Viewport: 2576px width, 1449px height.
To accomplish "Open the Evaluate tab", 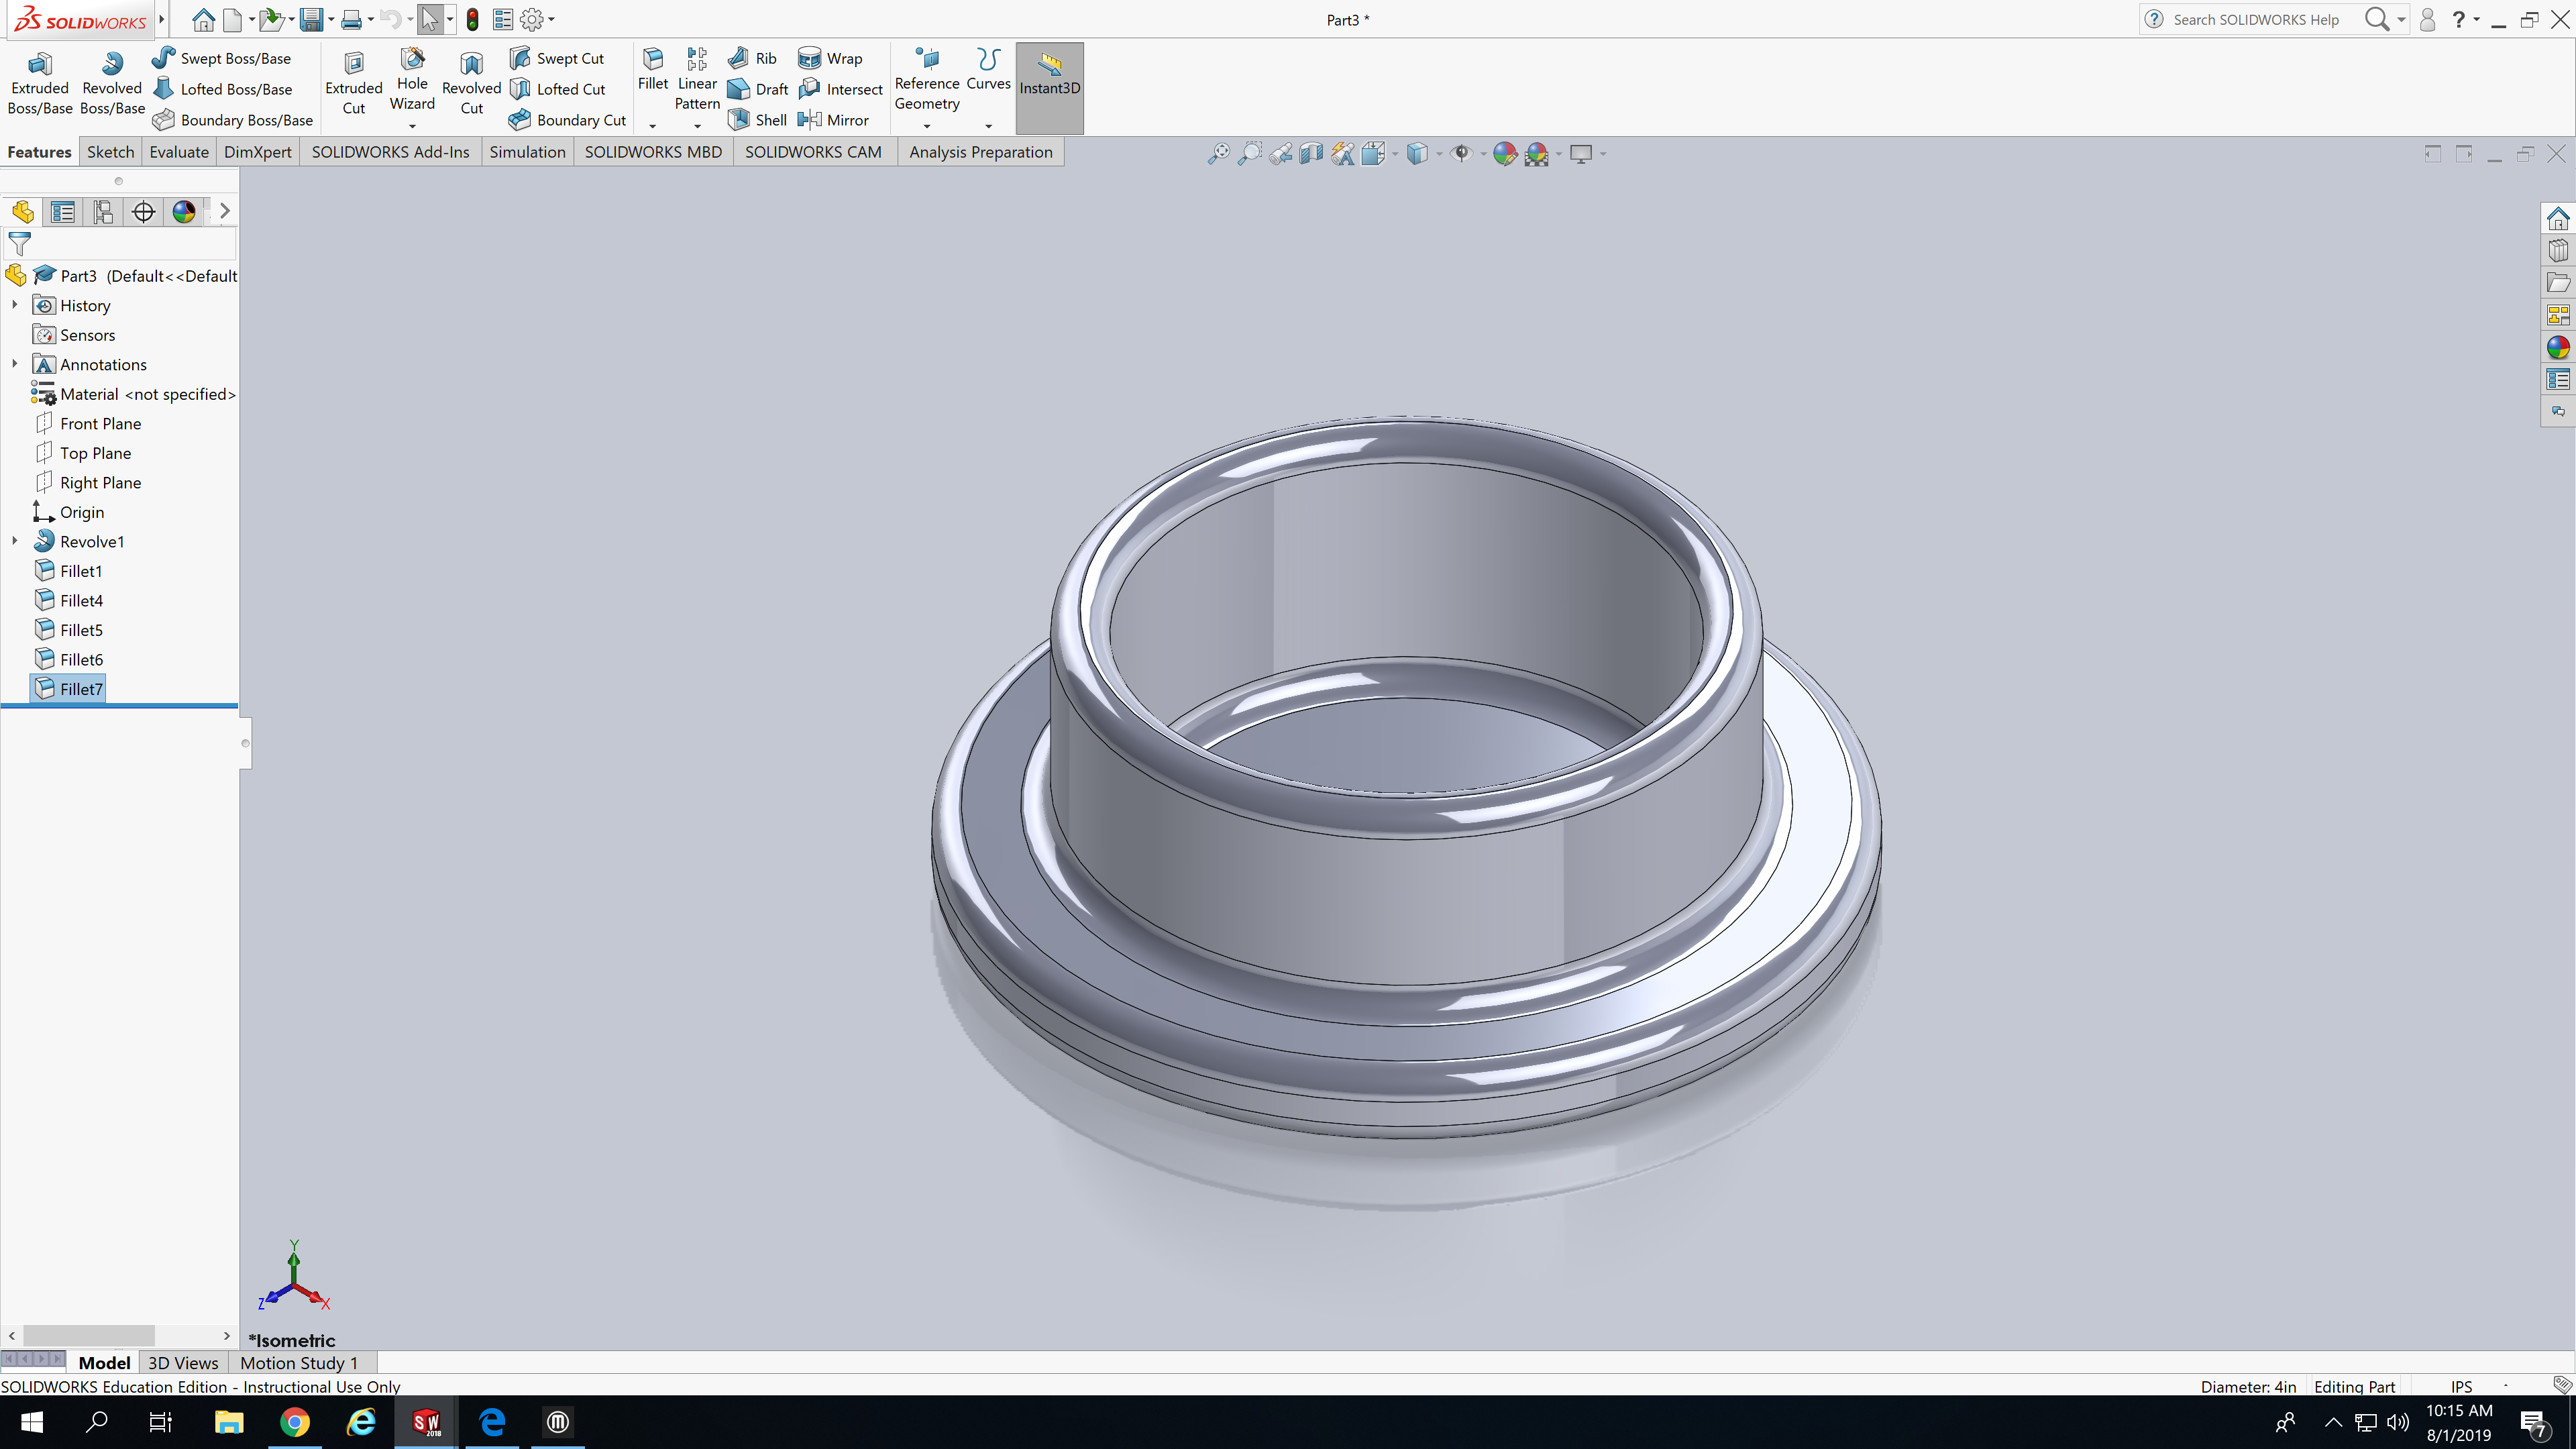I will [179, 152].
